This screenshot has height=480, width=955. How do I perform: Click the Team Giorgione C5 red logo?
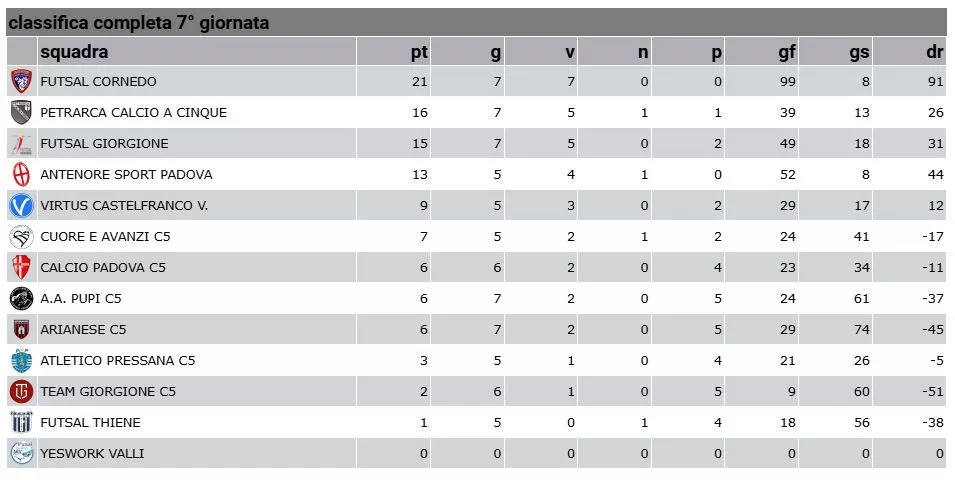coord(21,392)
